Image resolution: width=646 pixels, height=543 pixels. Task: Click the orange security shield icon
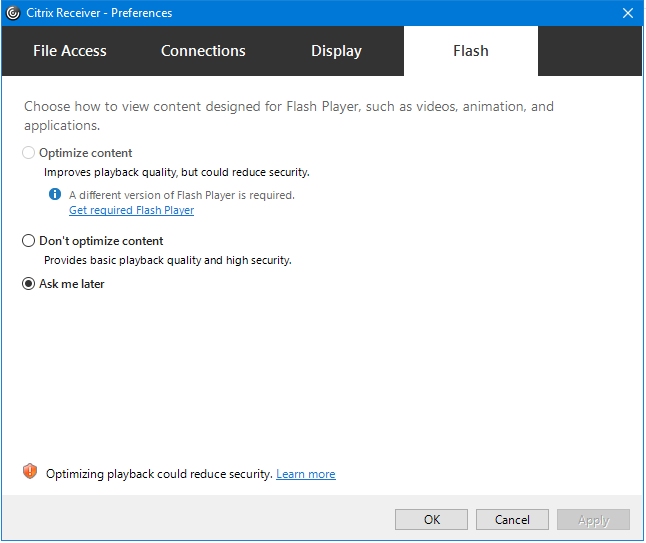30,471
